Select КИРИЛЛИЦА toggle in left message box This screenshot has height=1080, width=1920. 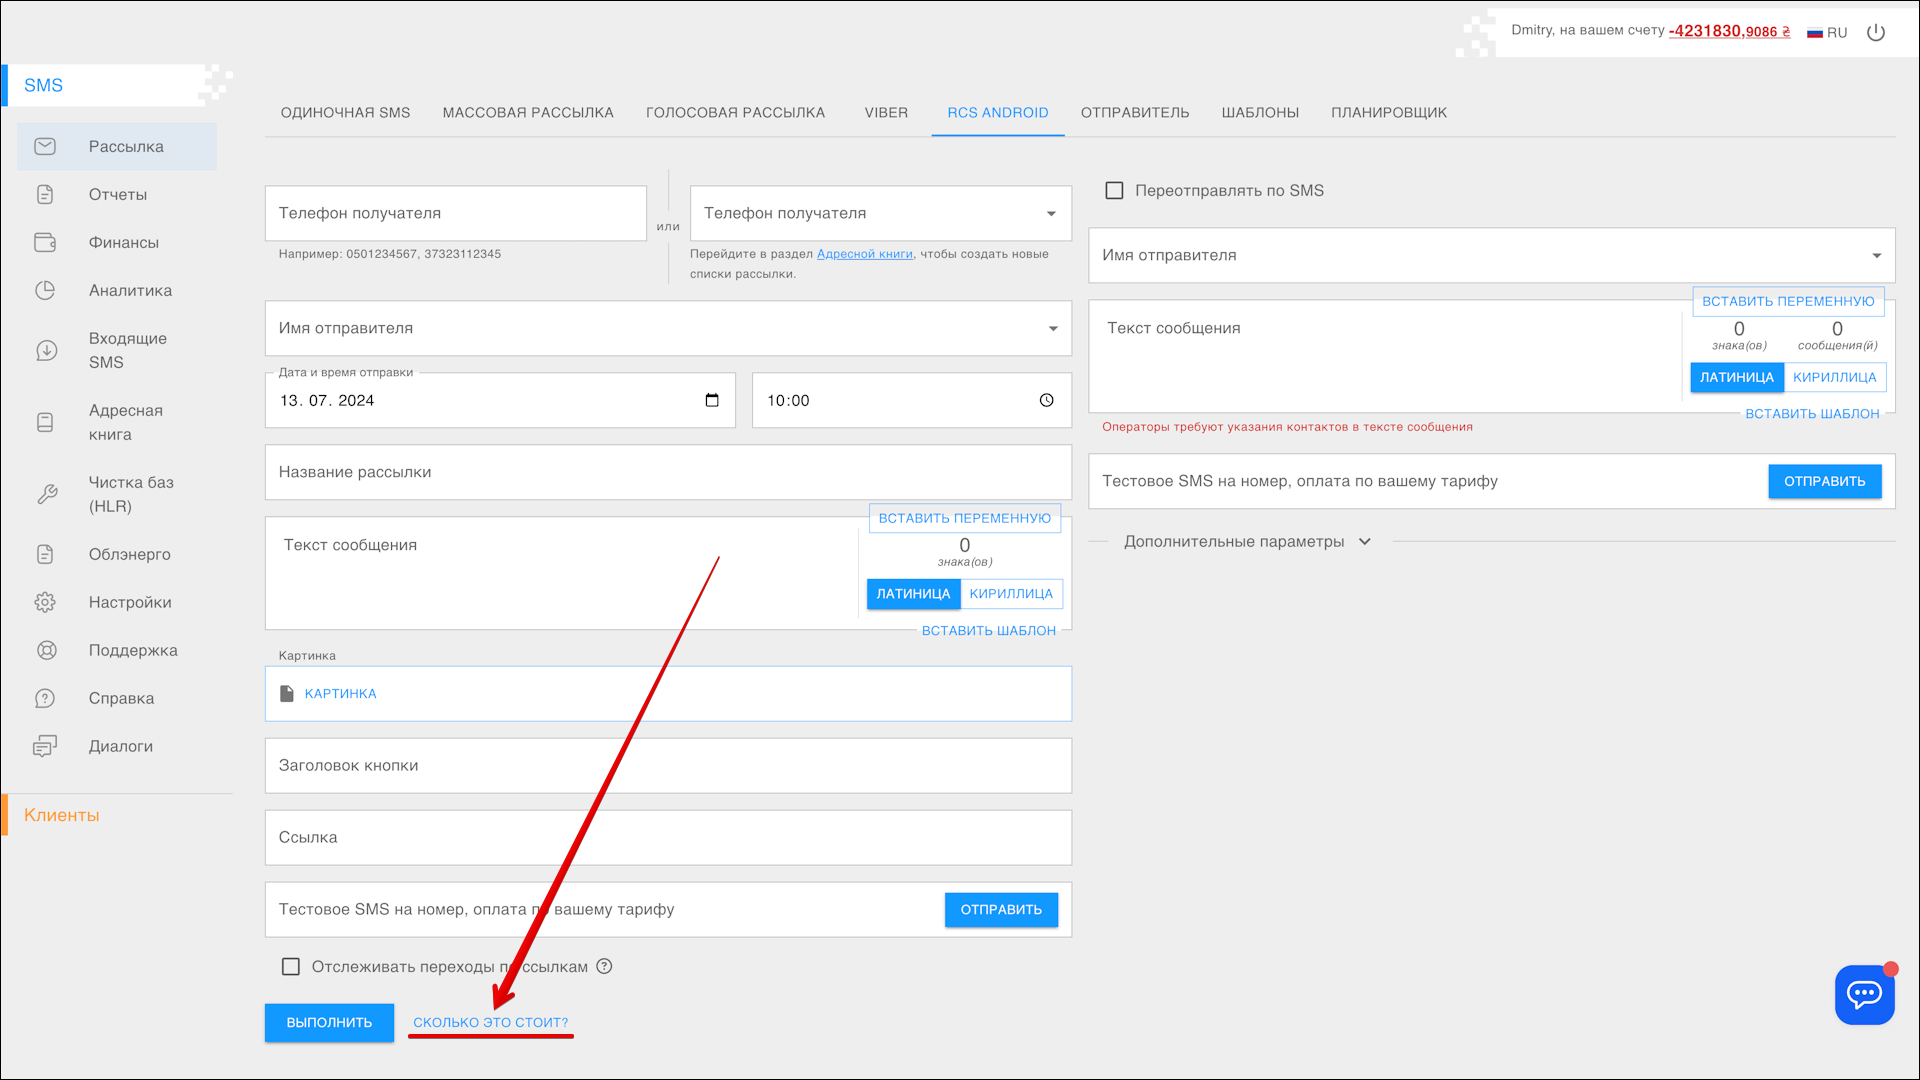(1011, 594)
